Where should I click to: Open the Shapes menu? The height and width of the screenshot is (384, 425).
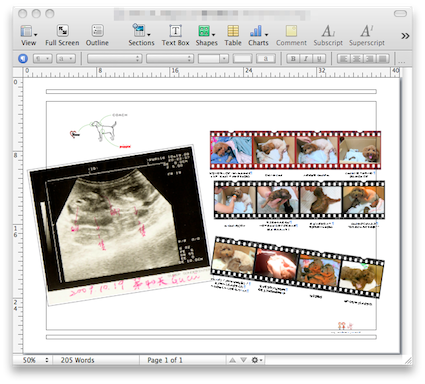click(206, 35)
